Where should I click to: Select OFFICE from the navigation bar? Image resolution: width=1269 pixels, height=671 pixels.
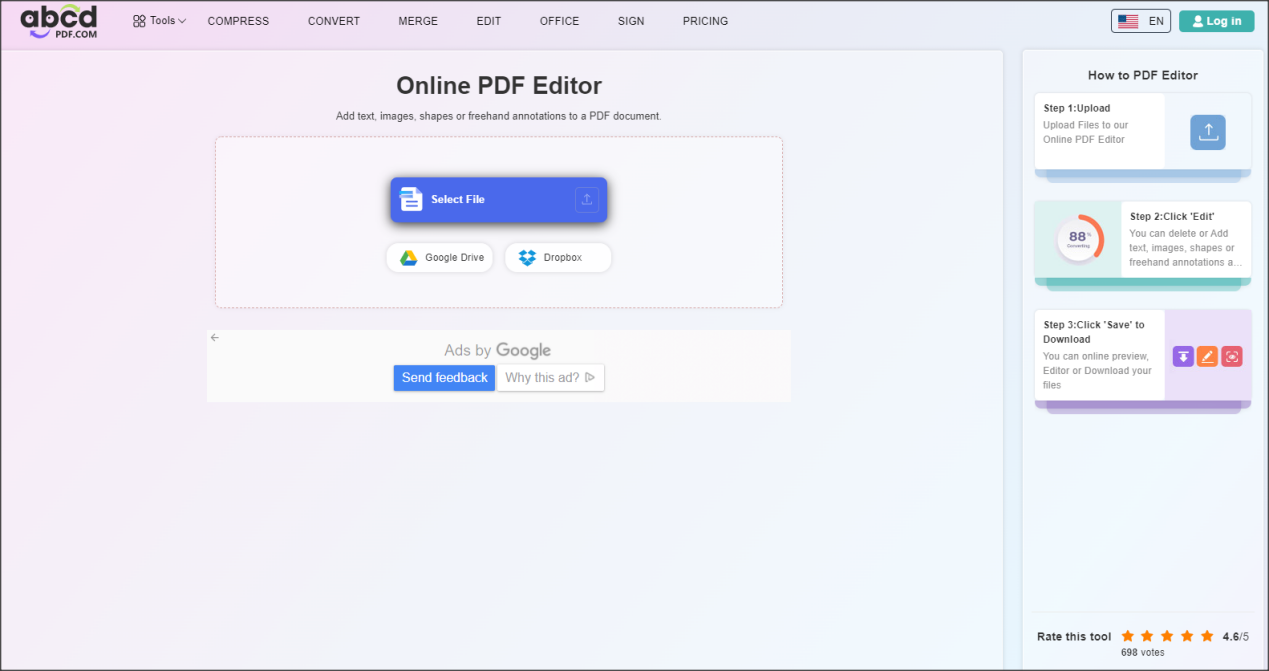coord(559,20)
